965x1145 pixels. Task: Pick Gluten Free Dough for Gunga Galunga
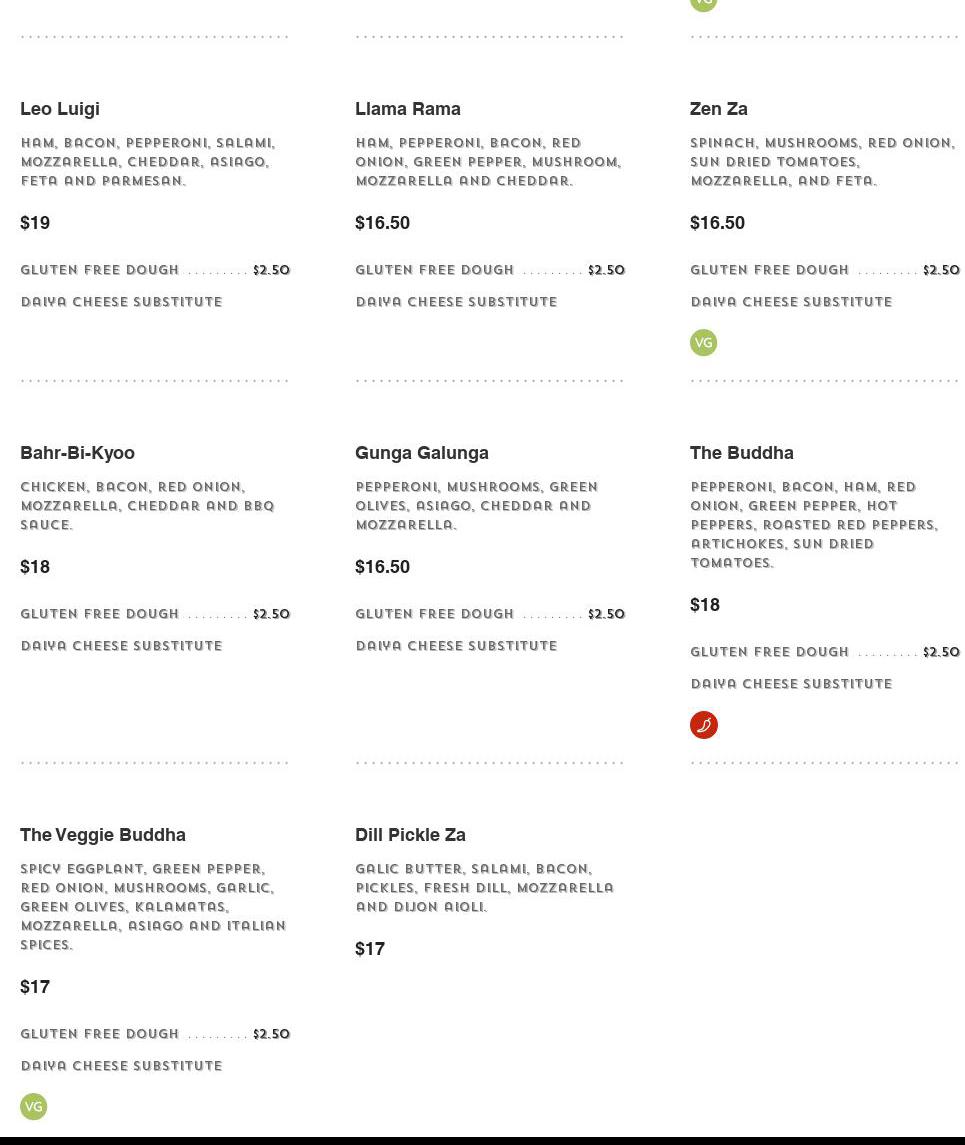[435, 614]
